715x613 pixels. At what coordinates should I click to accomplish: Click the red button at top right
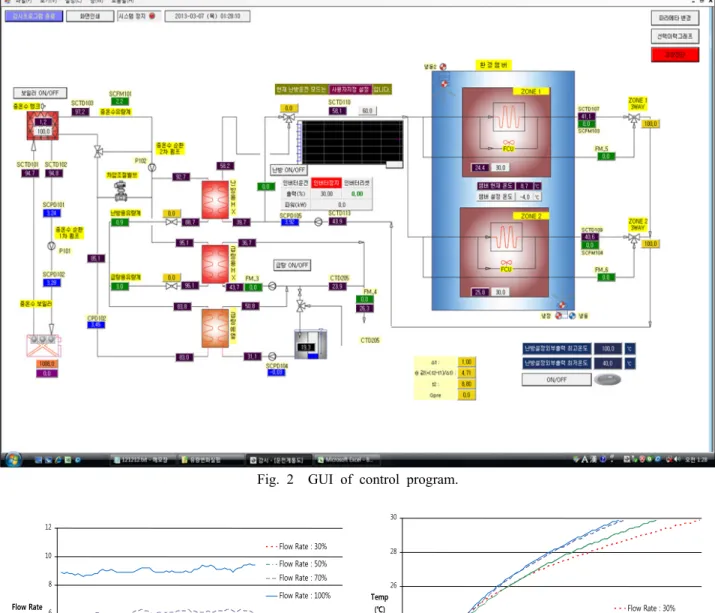[x=675, y=55]
